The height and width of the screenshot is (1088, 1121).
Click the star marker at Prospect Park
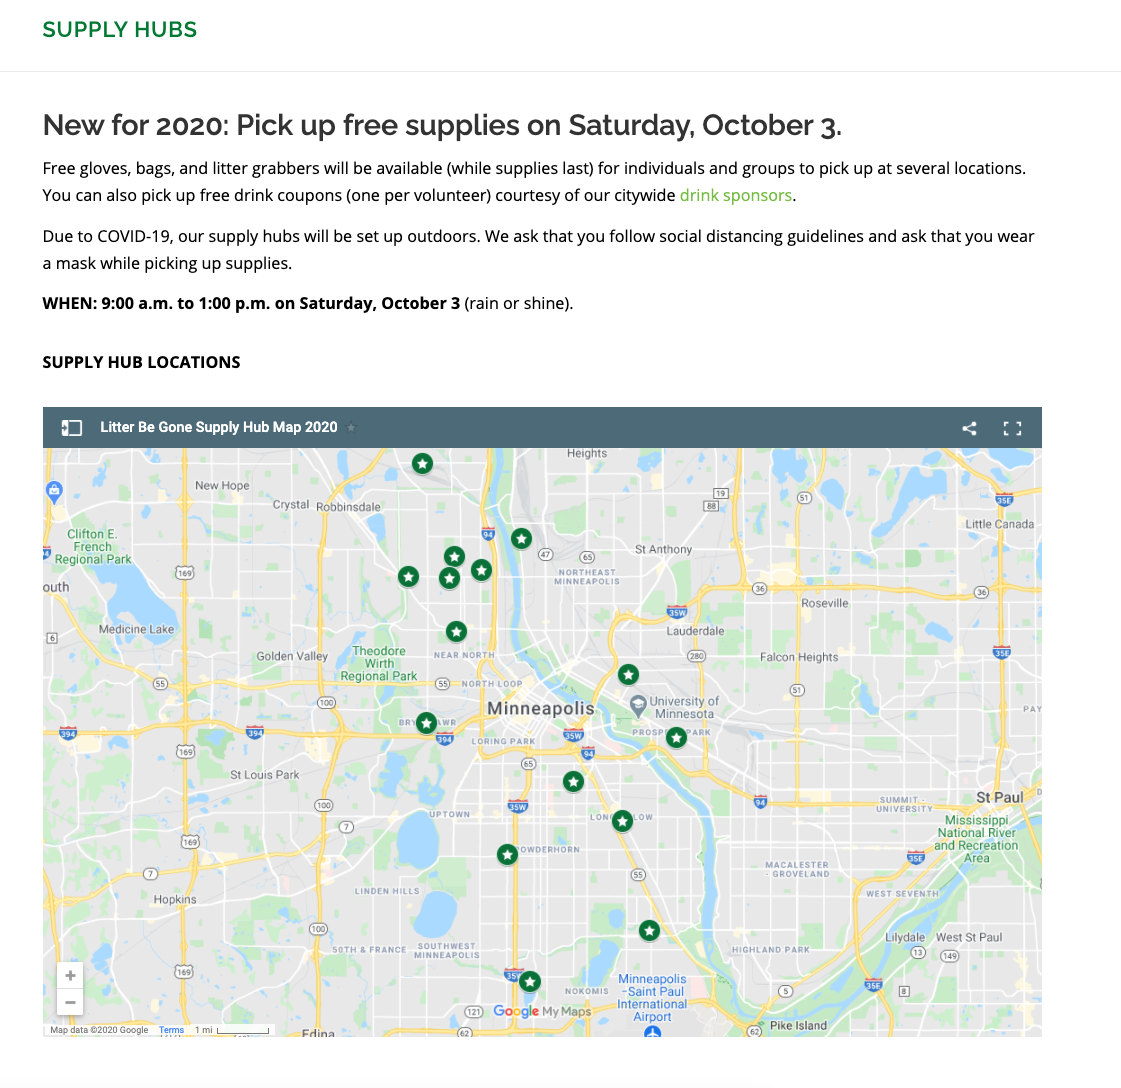[x=676, y=738]
